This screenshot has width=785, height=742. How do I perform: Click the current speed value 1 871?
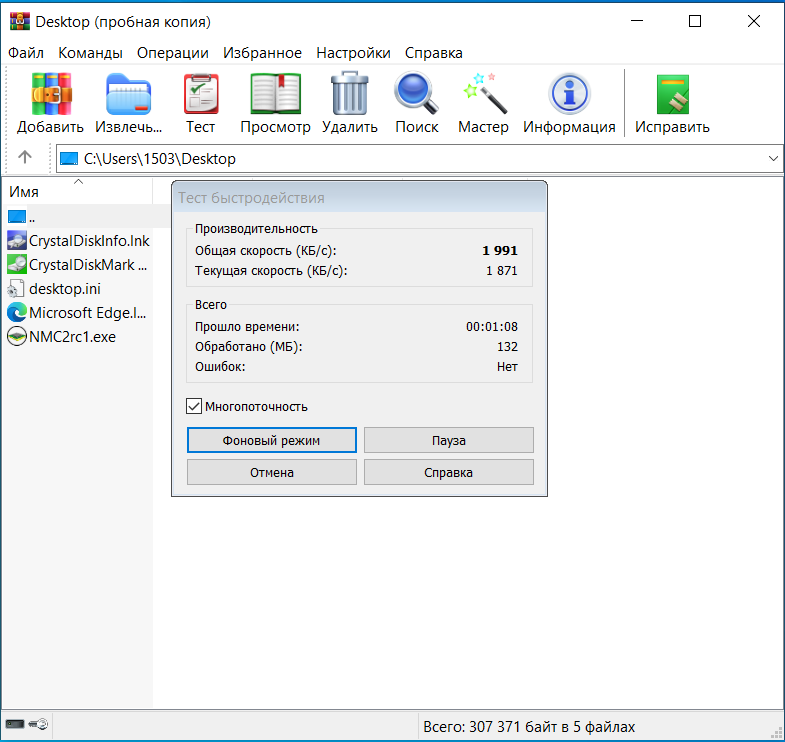tap(502, 270)
